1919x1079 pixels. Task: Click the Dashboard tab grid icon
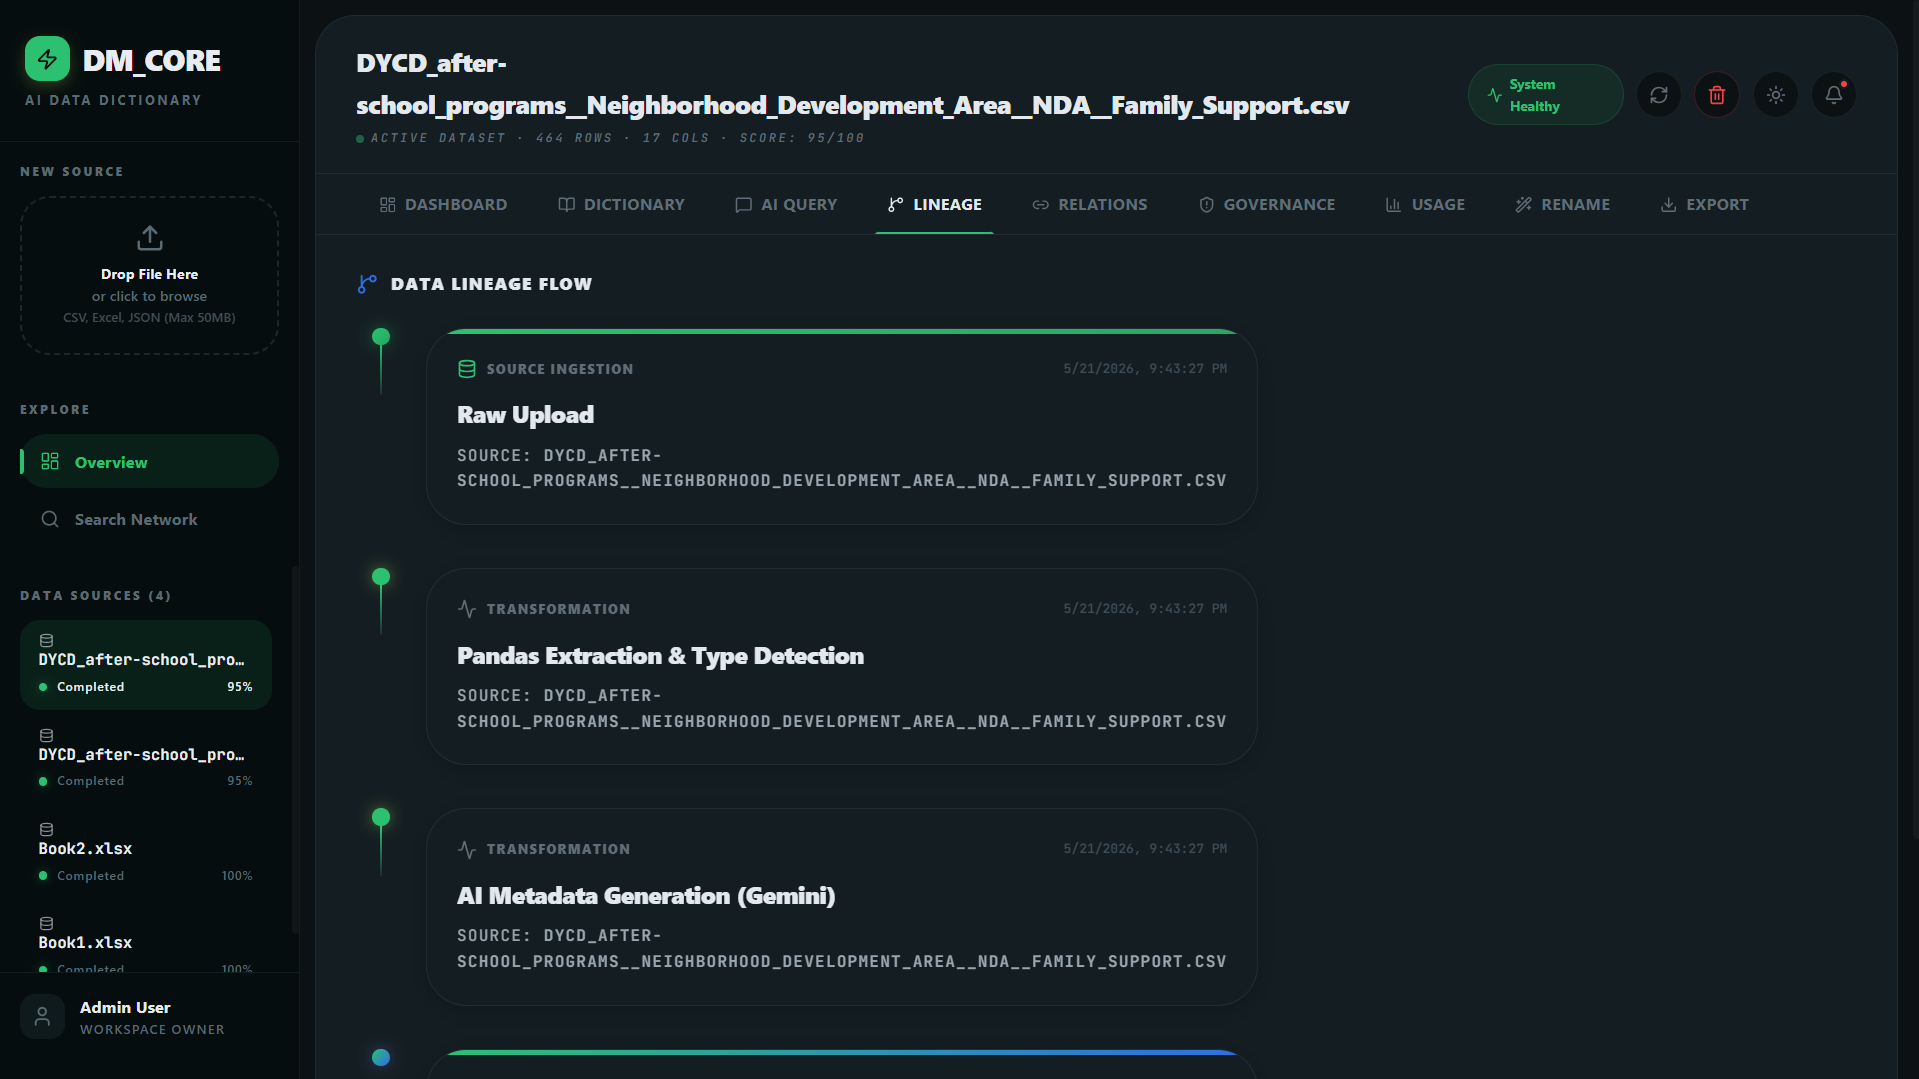pos(388,204)
